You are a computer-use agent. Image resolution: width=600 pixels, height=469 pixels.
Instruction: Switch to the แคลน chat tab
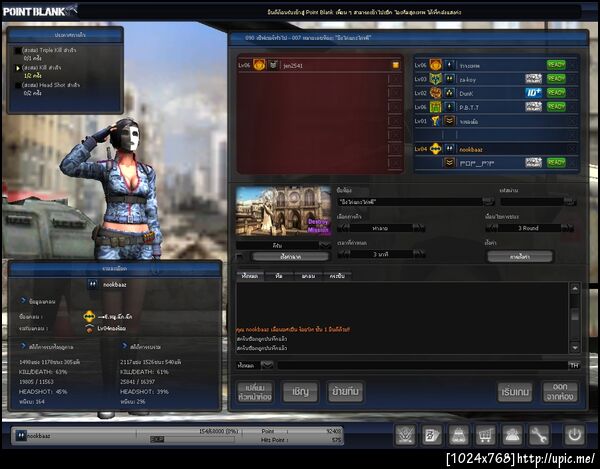(x=308, y=276)
